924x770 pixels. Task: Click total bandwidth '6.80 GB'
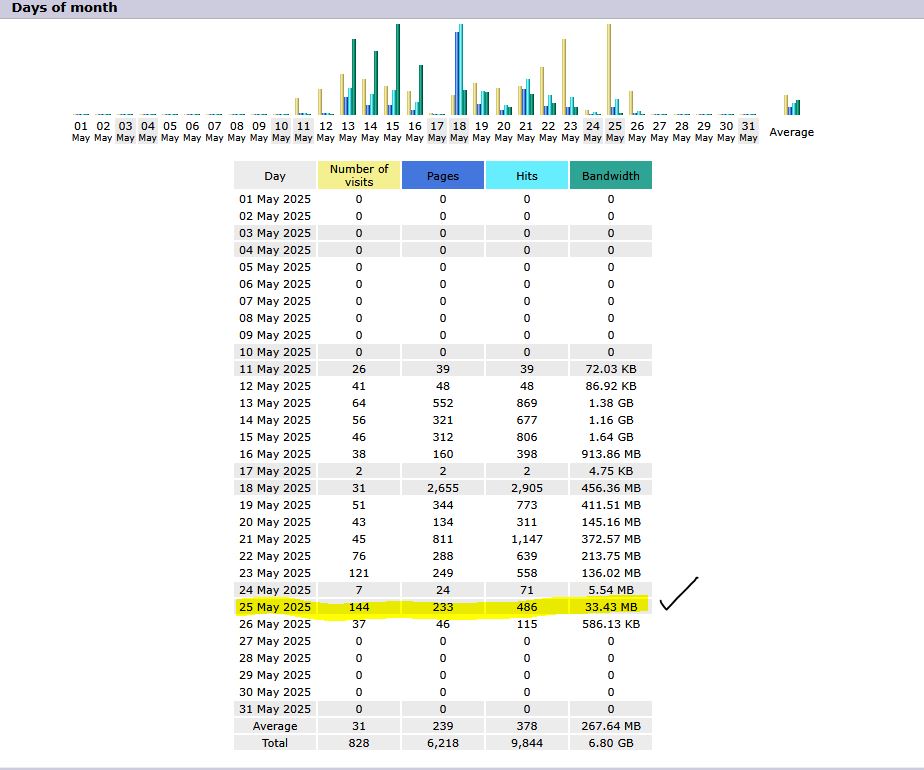(610, 743)
